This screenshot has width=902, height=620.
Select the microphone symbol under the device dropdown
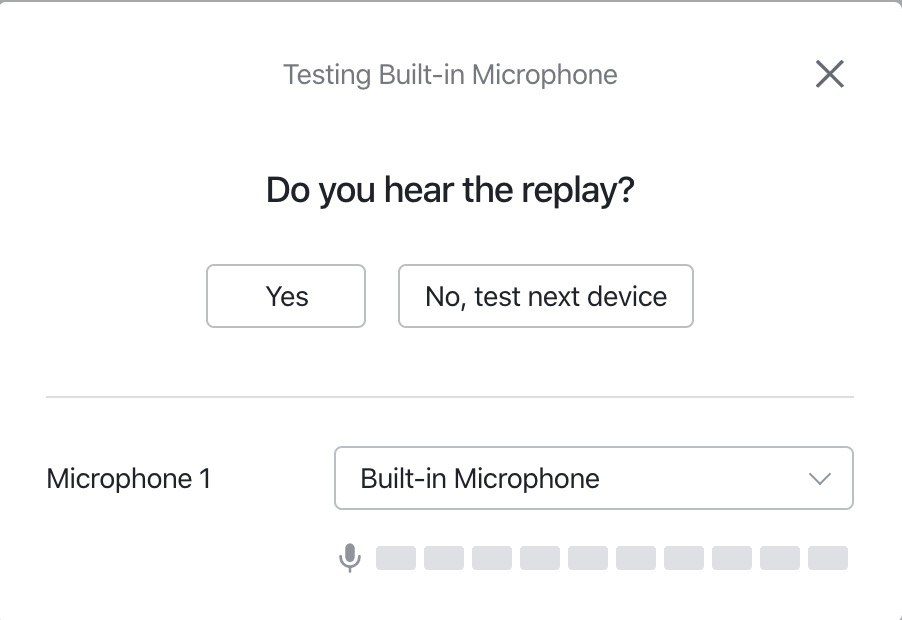click(350, 557)
